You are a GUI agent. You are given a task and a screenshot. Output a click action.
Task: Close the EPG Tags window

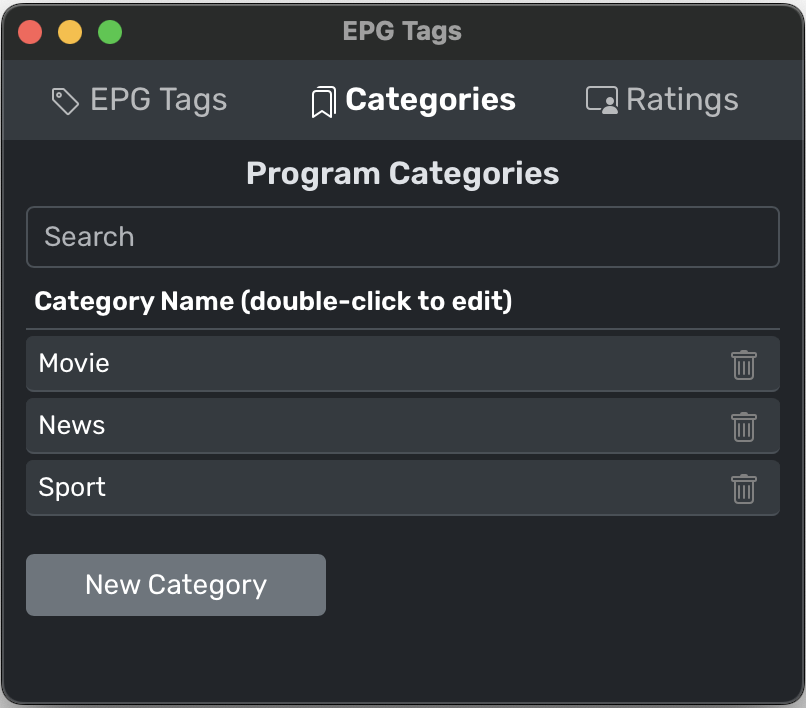tap(30, 32)
